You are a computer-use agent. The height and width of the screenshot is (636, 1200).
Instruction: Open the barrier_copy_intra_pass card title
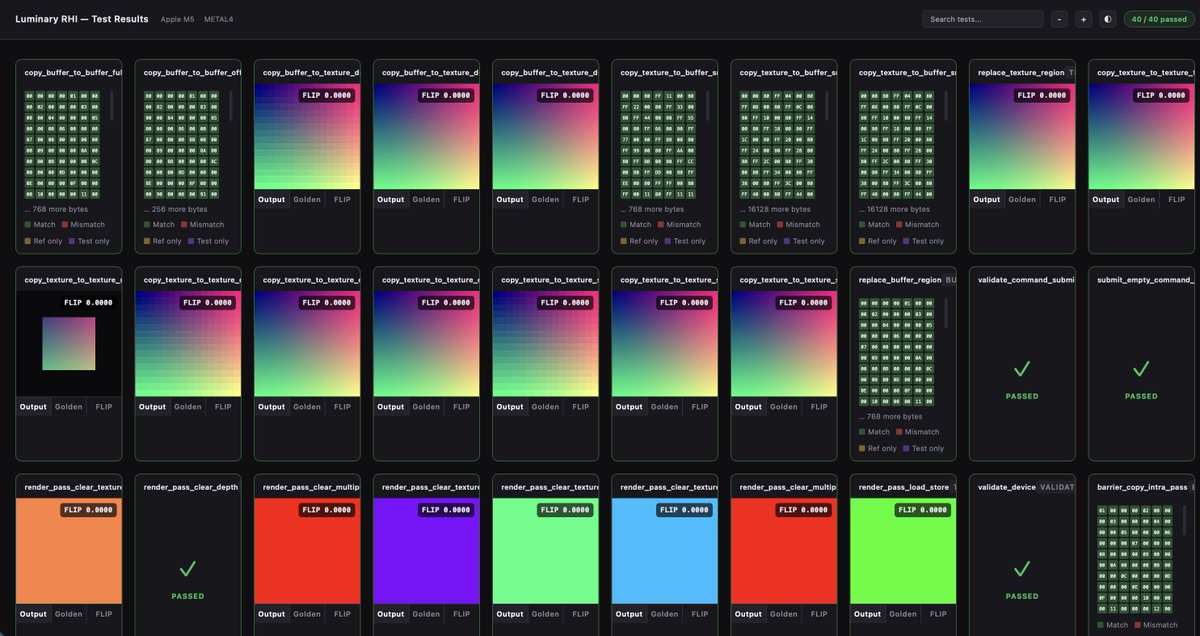[1142, 487]
